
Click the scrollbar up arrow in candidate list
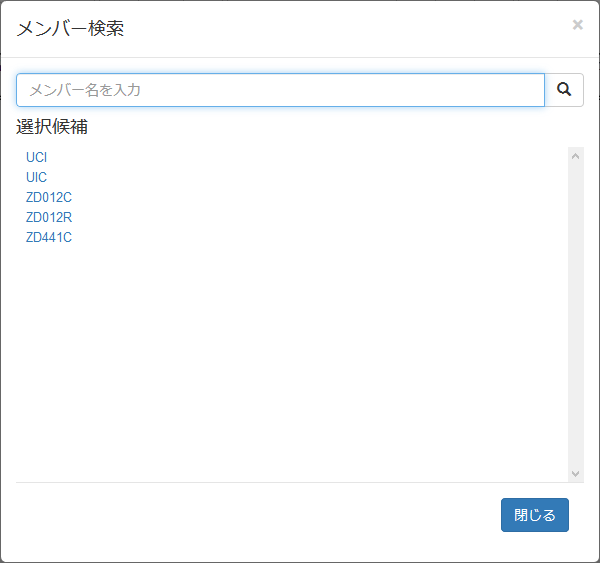(576, 156)
